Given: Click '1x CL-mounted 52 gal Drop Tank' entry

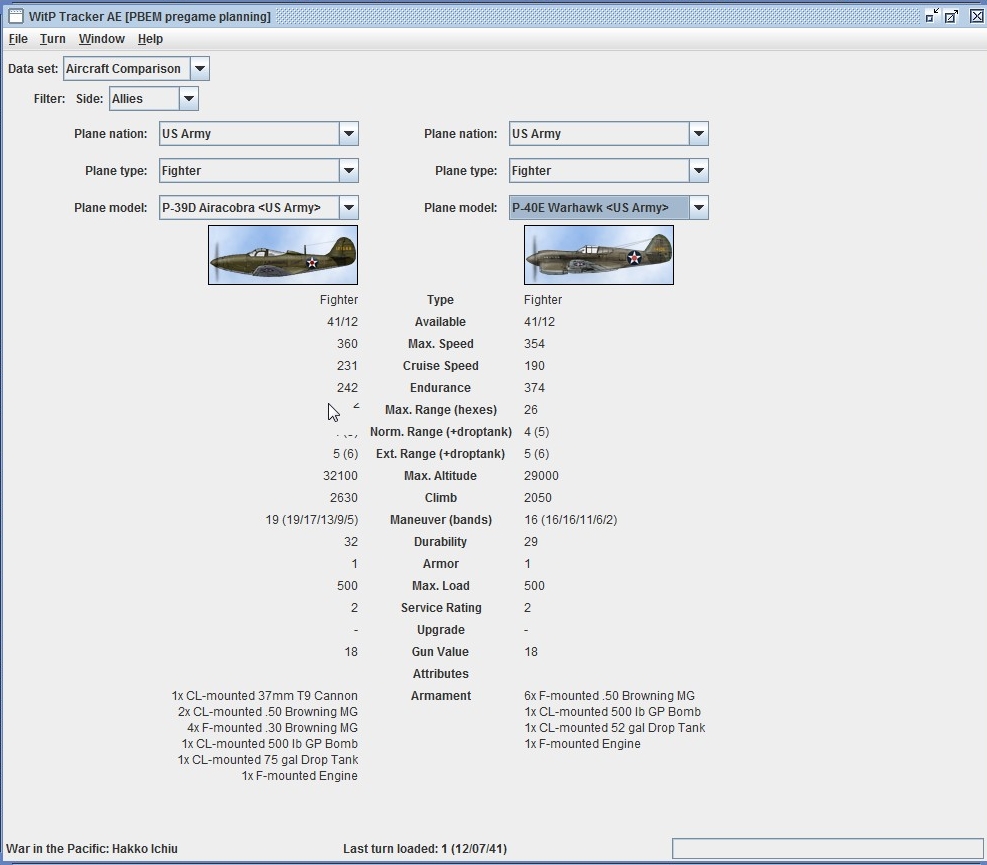Looking at the screenshot, I should (614, 728).
